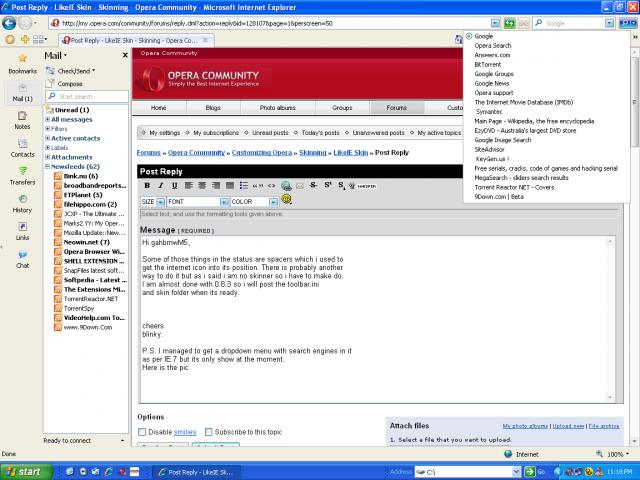640x480 pixels.
Task: Open the Links sidebar panel
Action: tap(22, 231)
